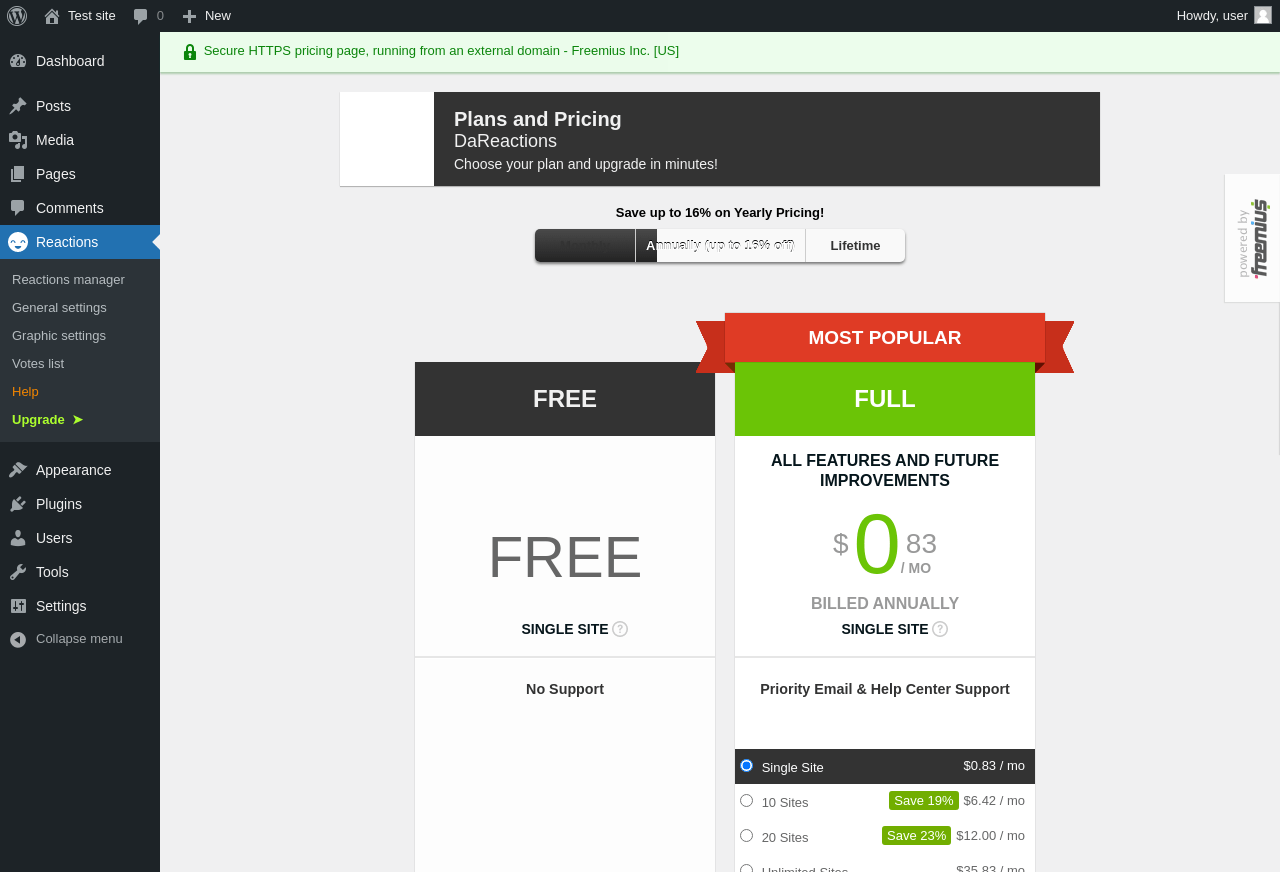The width and height of the screenshot is (1280, 872).
Task: Click the plus icon next to New
Action: click(189, 16)
